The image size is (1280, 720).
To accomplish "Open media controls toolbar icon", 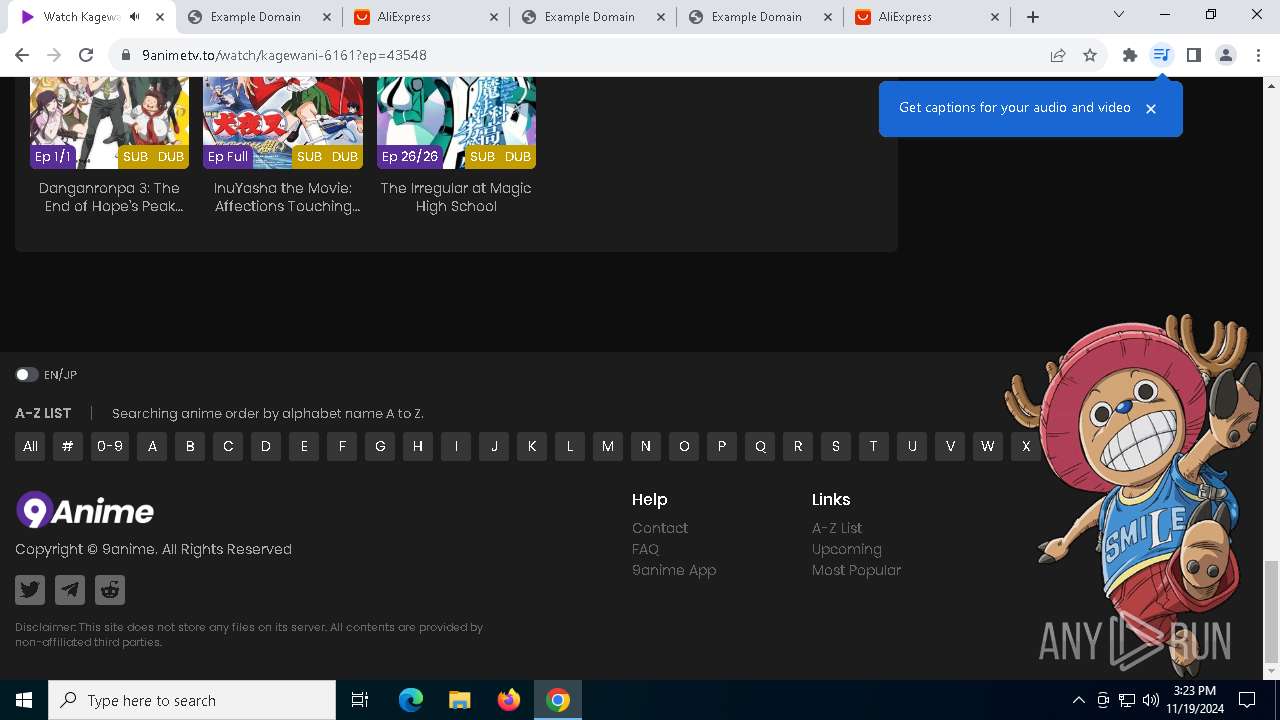I will [x=1161, y=55].
